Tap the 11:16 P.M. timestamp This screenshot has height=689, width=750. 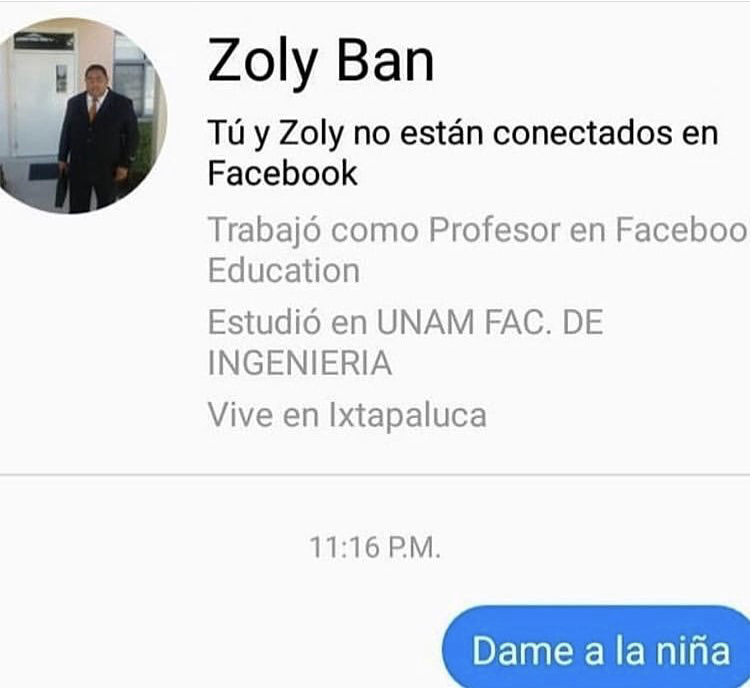coord(375,547)
